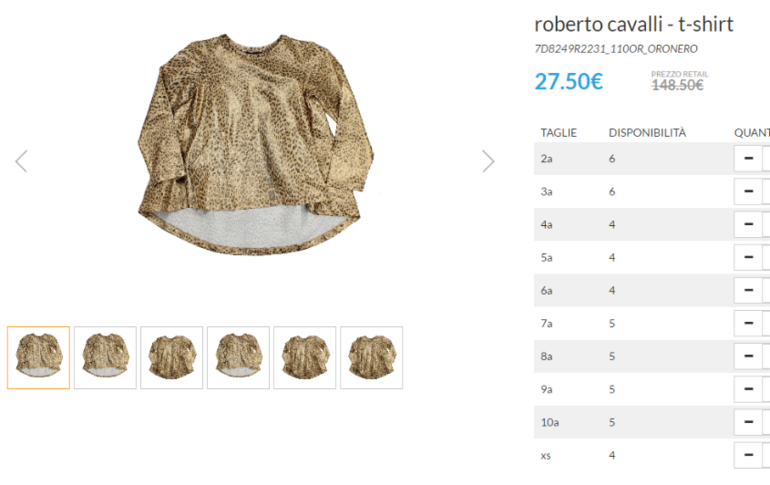Reduce quantity for size 6a

click(x=748, y=290)
